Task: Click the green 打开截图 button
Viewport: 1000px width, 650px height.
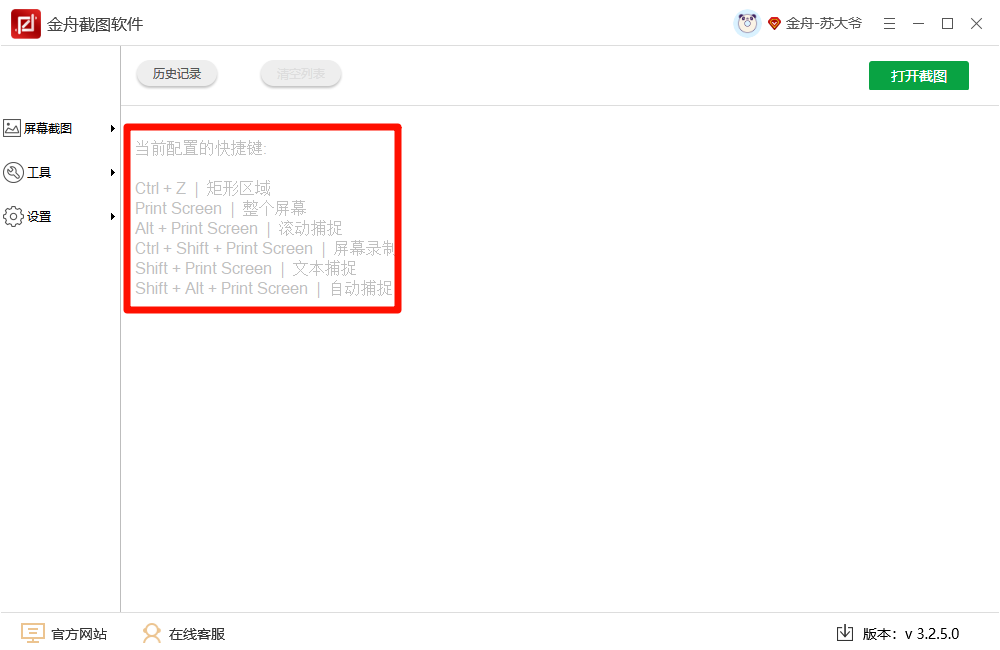Action: 918,76
